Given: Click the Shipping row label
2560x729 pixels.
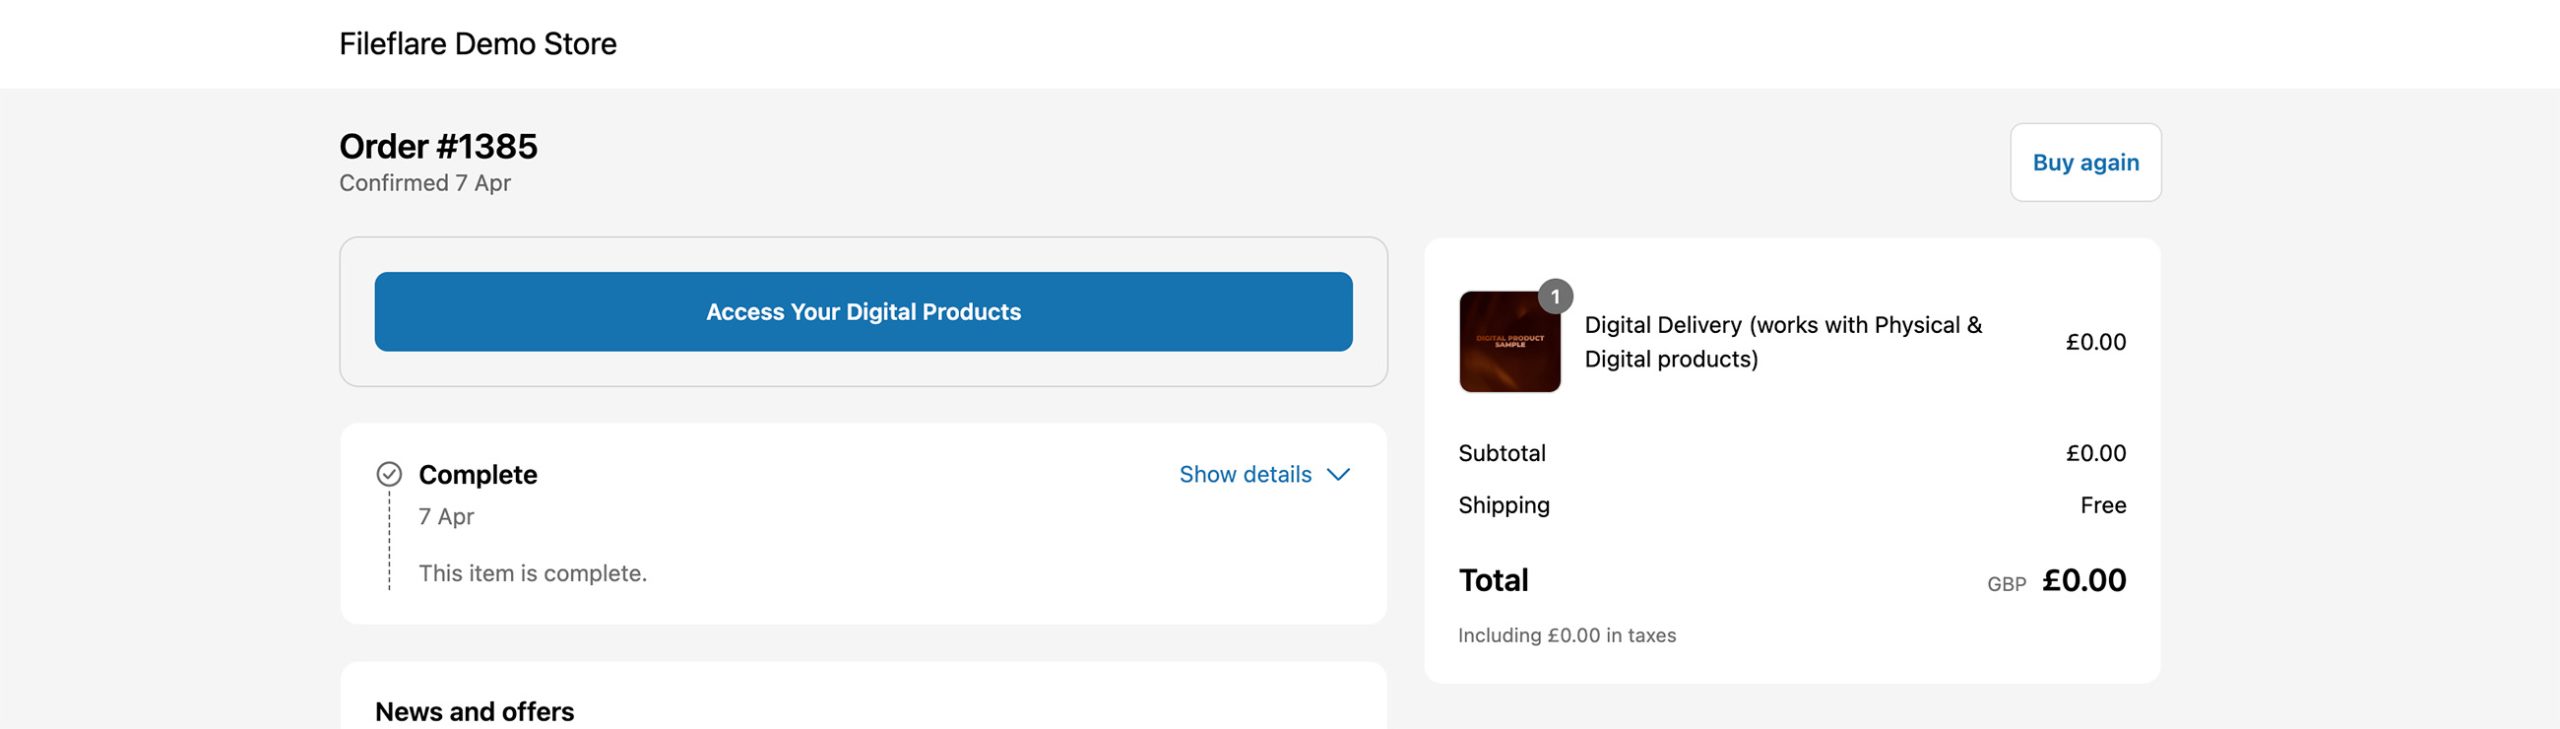Looking at the screenshot, I should (1503, 505).
